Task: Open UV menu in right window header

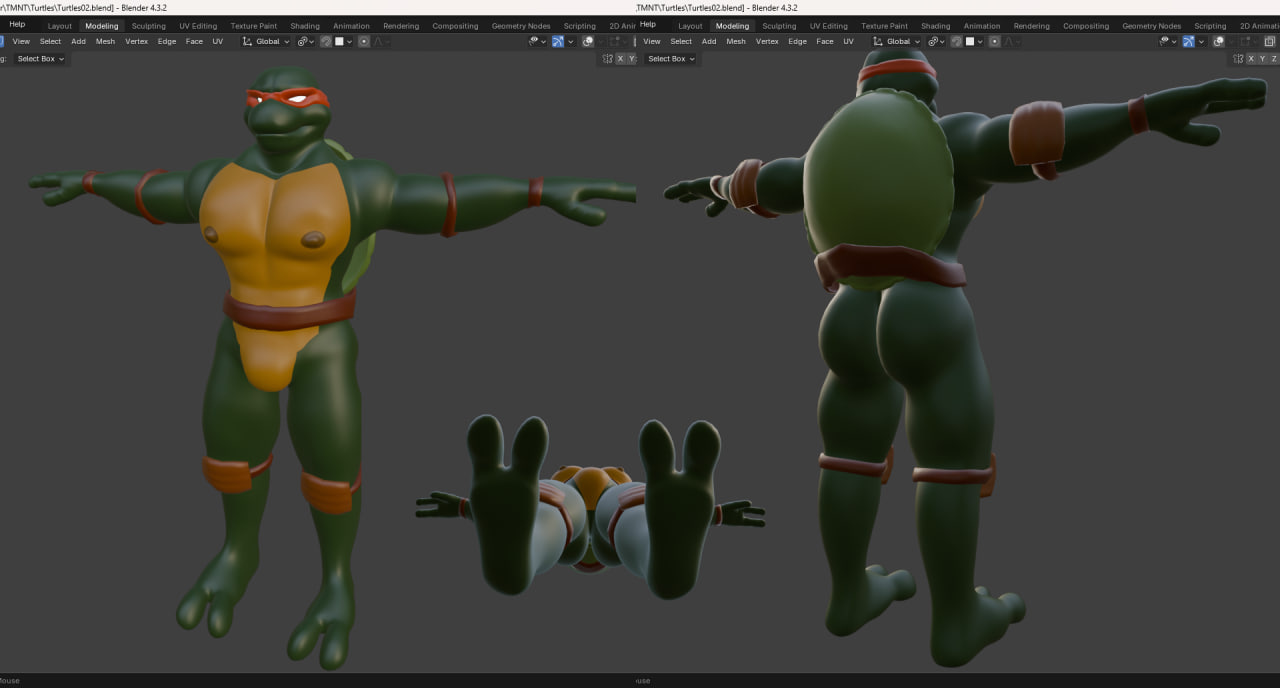Action: pos(848,41)
